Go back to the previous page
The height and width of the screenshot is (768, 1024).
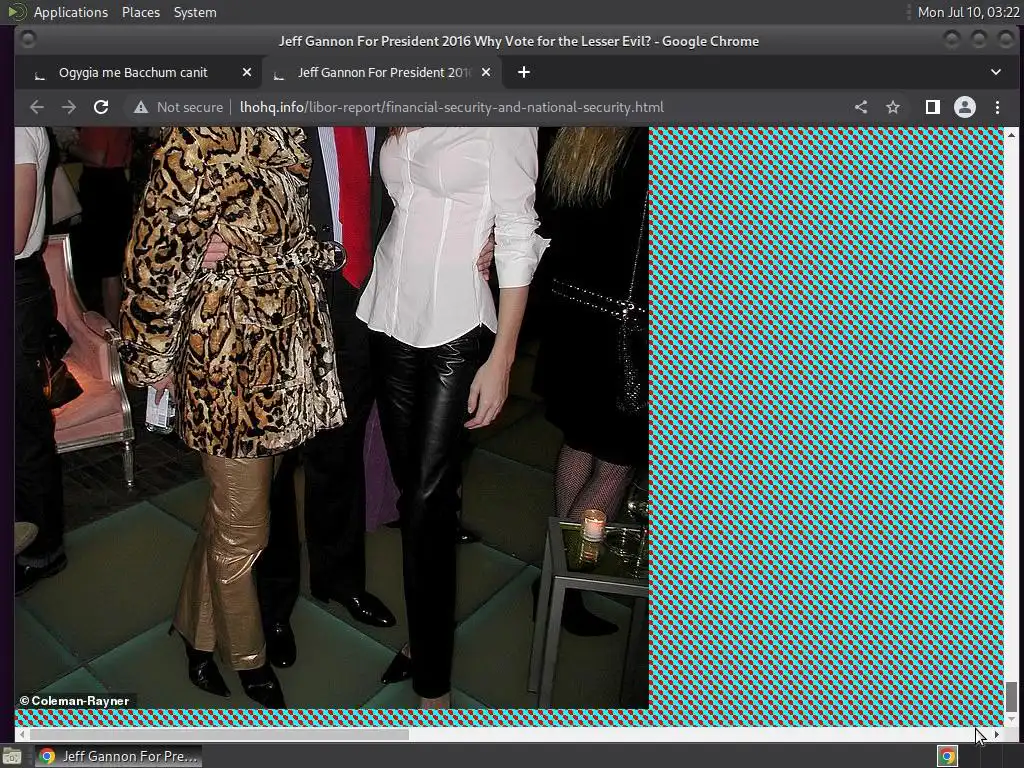pyautogui.click(x=37, y=107)
